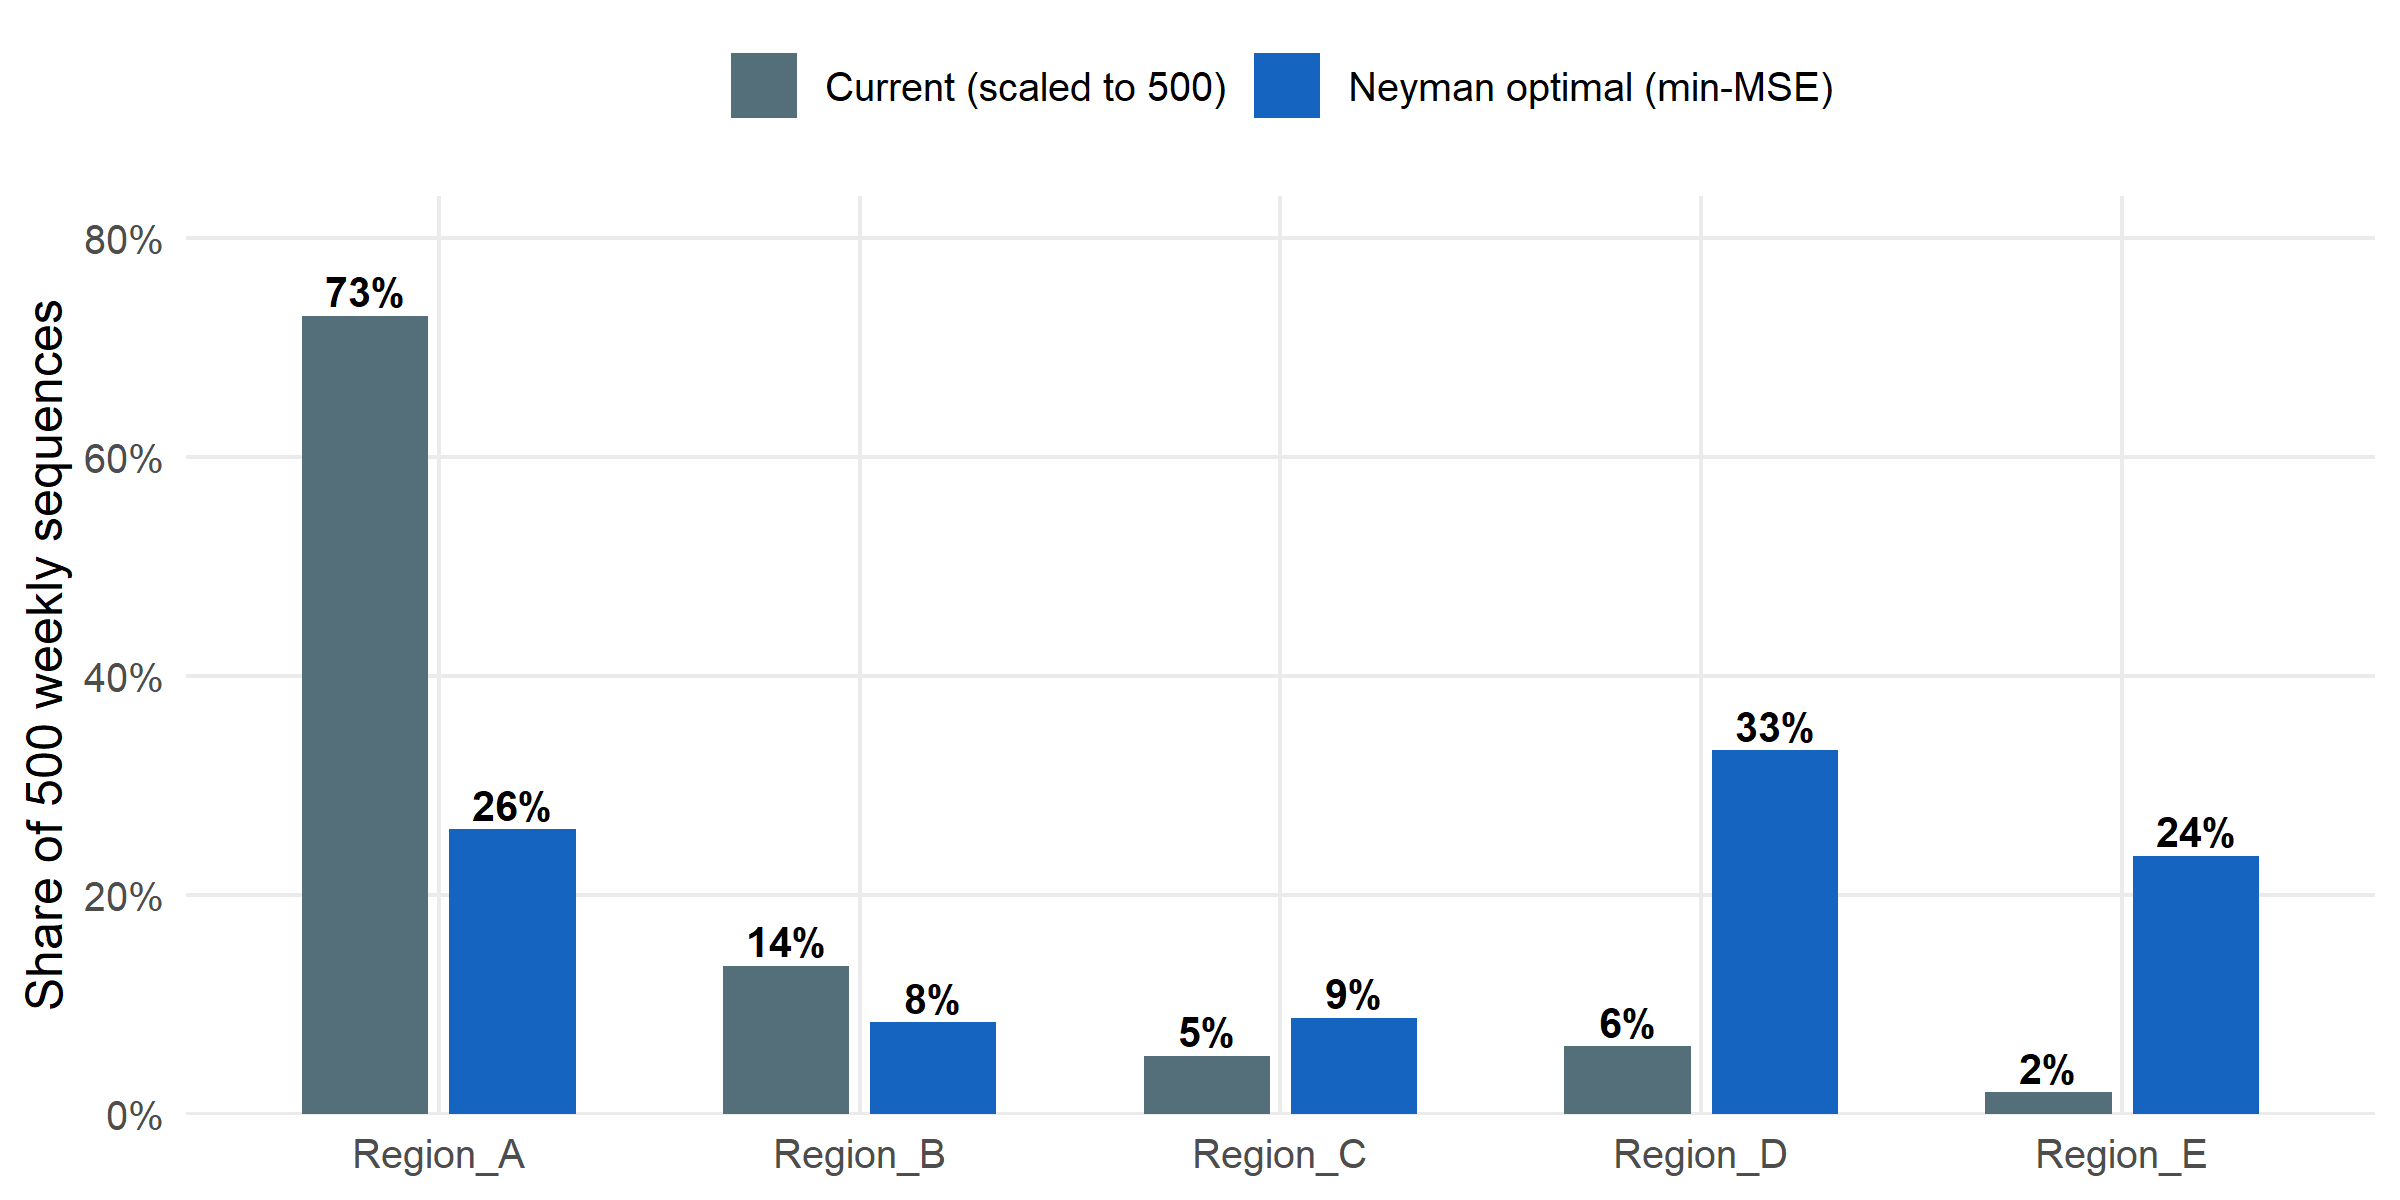Click Region_A's gray Current bar

click(x=365, y=714)
